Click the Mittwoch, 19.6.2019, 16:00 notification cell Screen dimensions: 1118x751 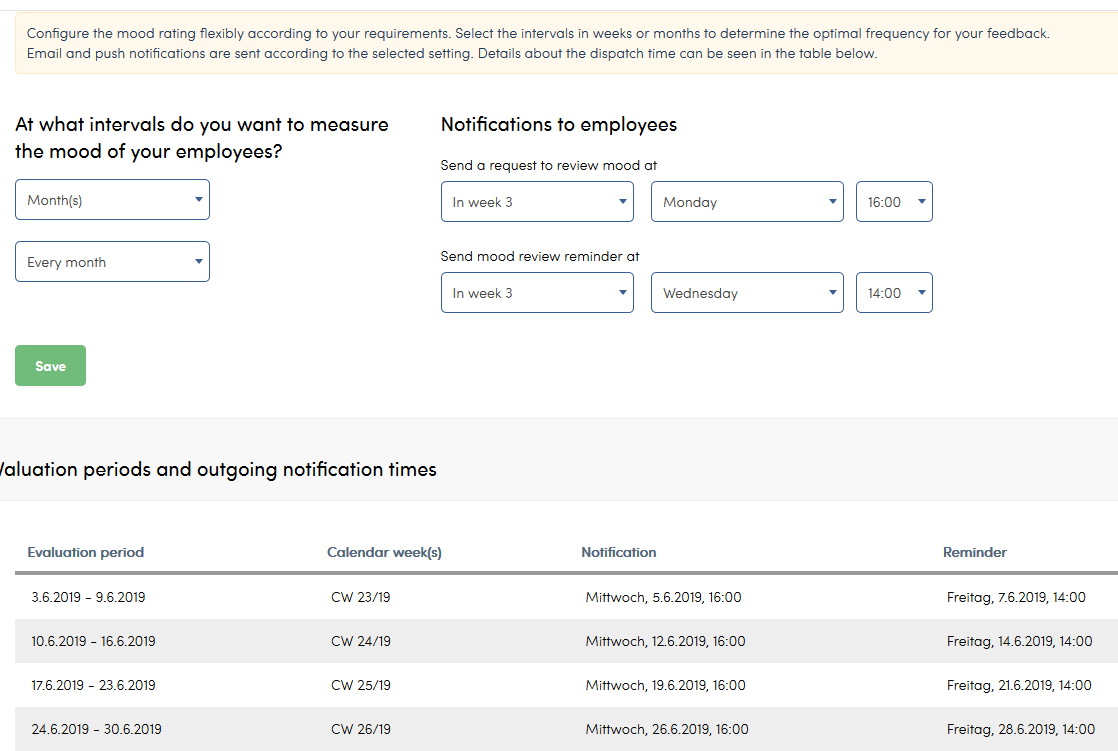665,685
